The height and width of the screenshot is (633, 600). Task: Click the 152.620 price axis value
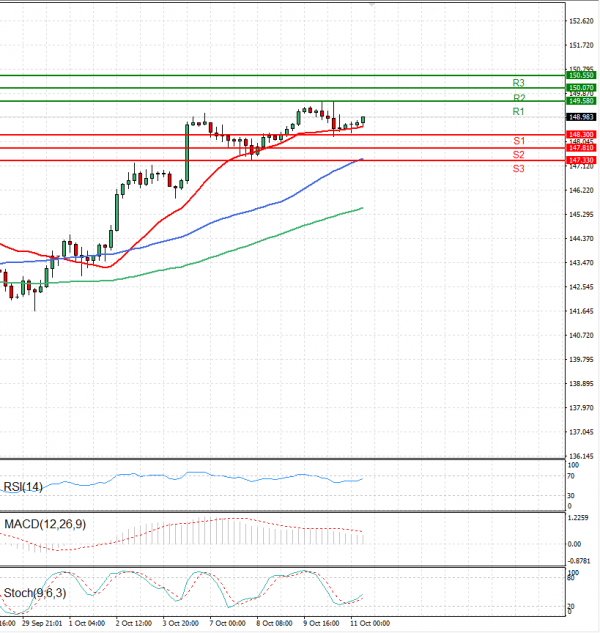pyautogui.click(x=581, y=21)
